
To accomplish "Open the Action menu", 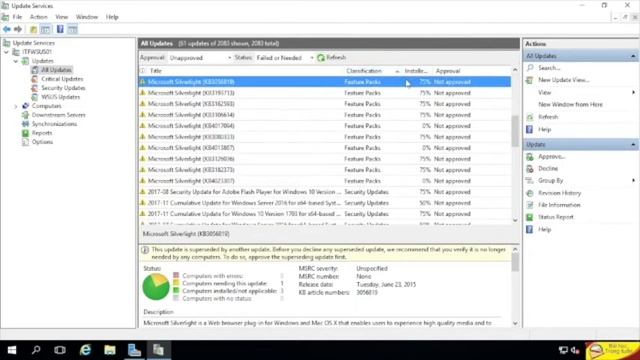I will coord(38,17).
